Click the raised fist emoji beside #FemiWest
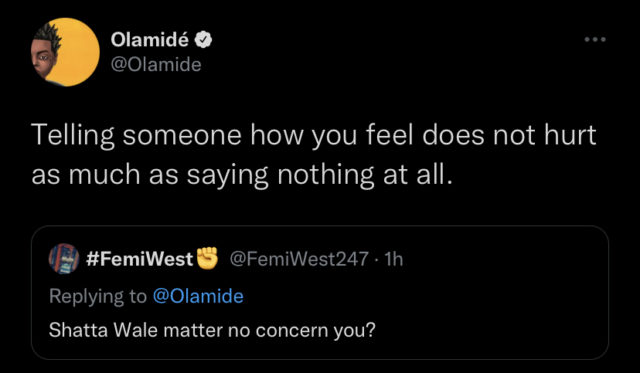Viewport: 640px width, 373px height. 207,258
